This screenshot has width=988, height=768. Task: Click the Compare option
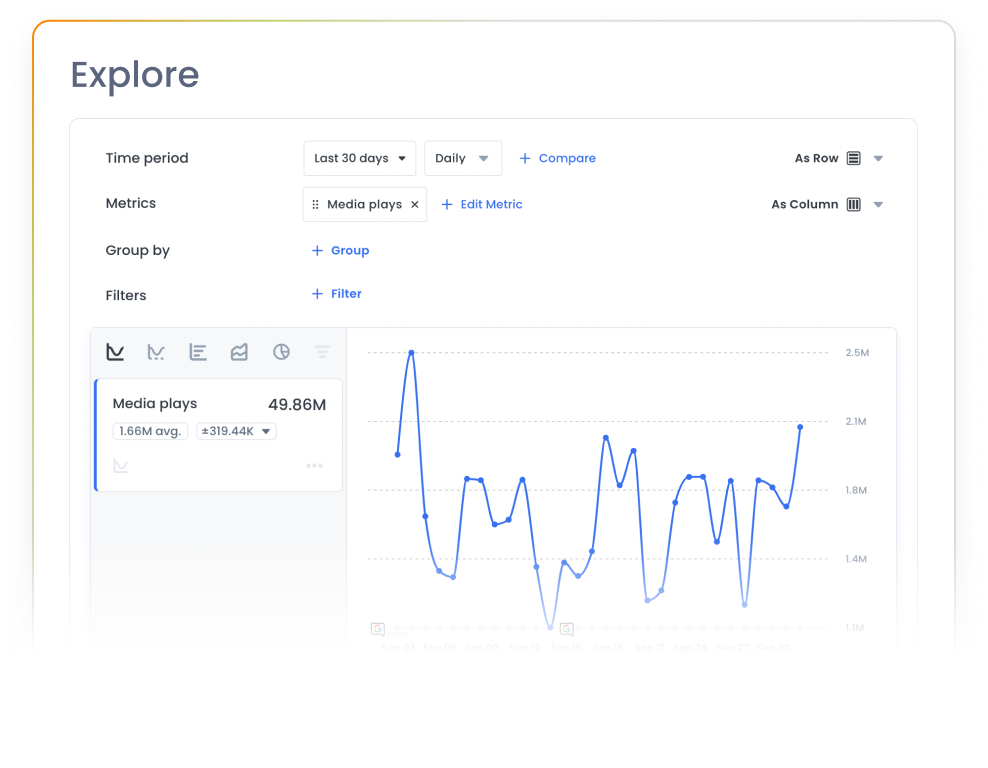click(x=557, y=158)
